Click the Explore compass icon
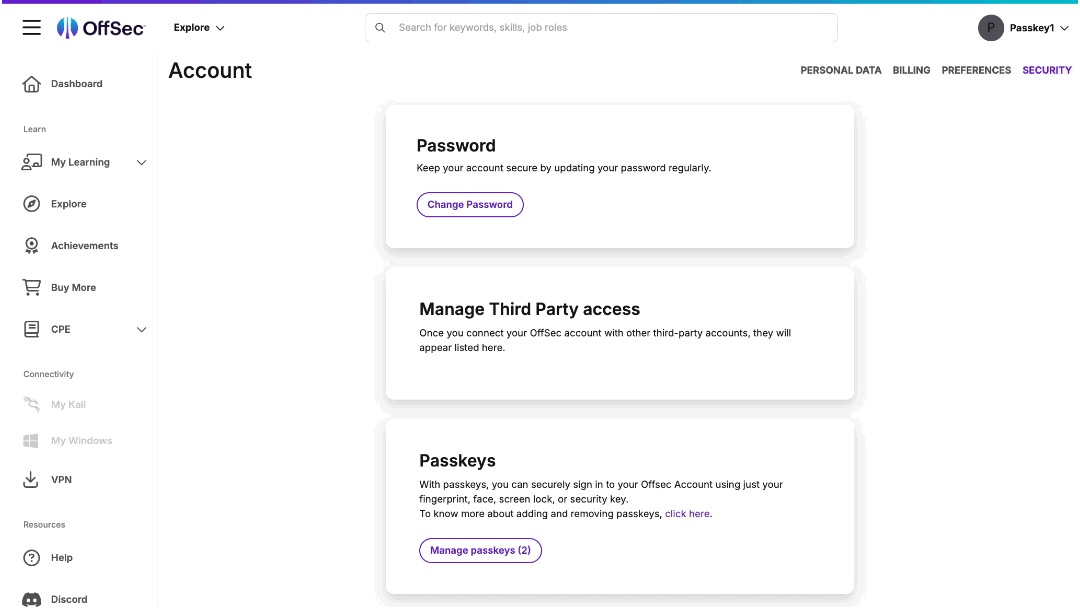Viewport: 1080px width, 608px height. pos(32,204)
